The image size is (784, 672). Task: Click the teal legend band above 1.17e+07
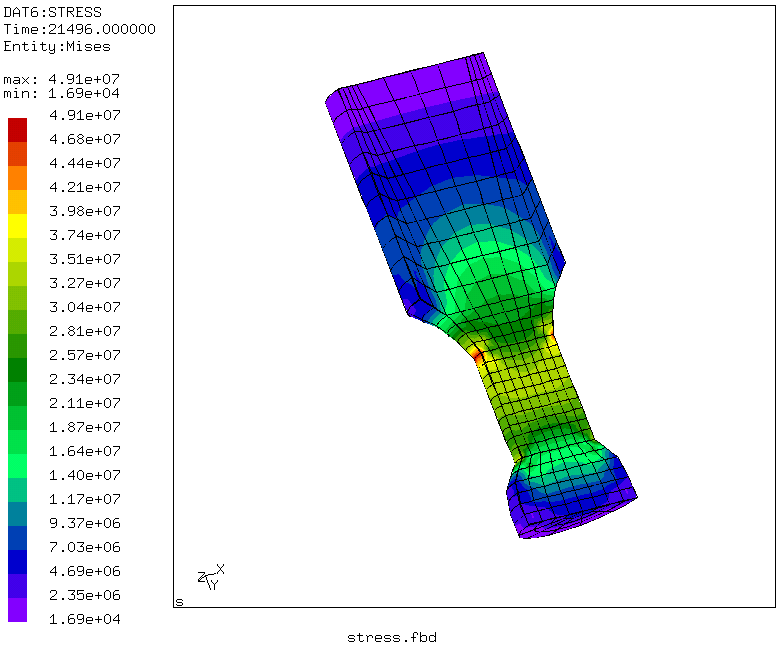[x=18, y=490]
